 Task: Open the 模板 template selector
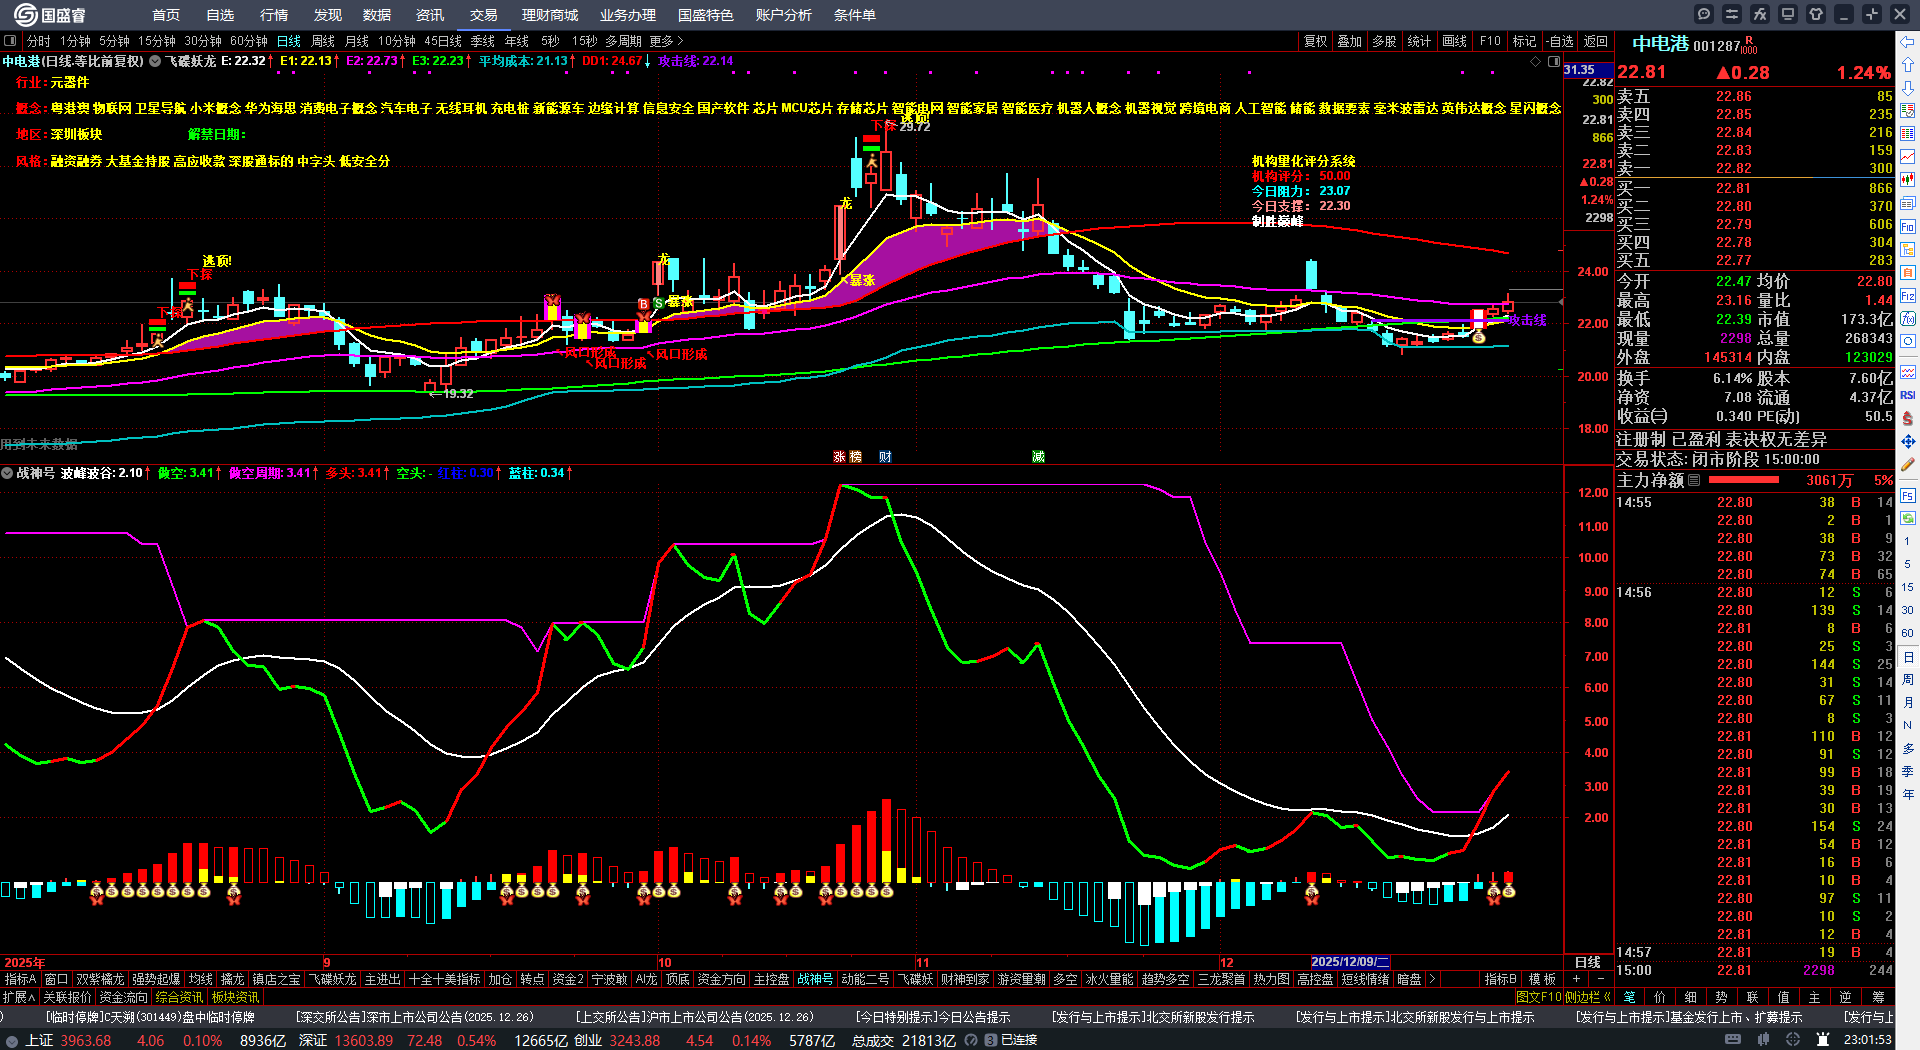click(x=1542, y=979)
